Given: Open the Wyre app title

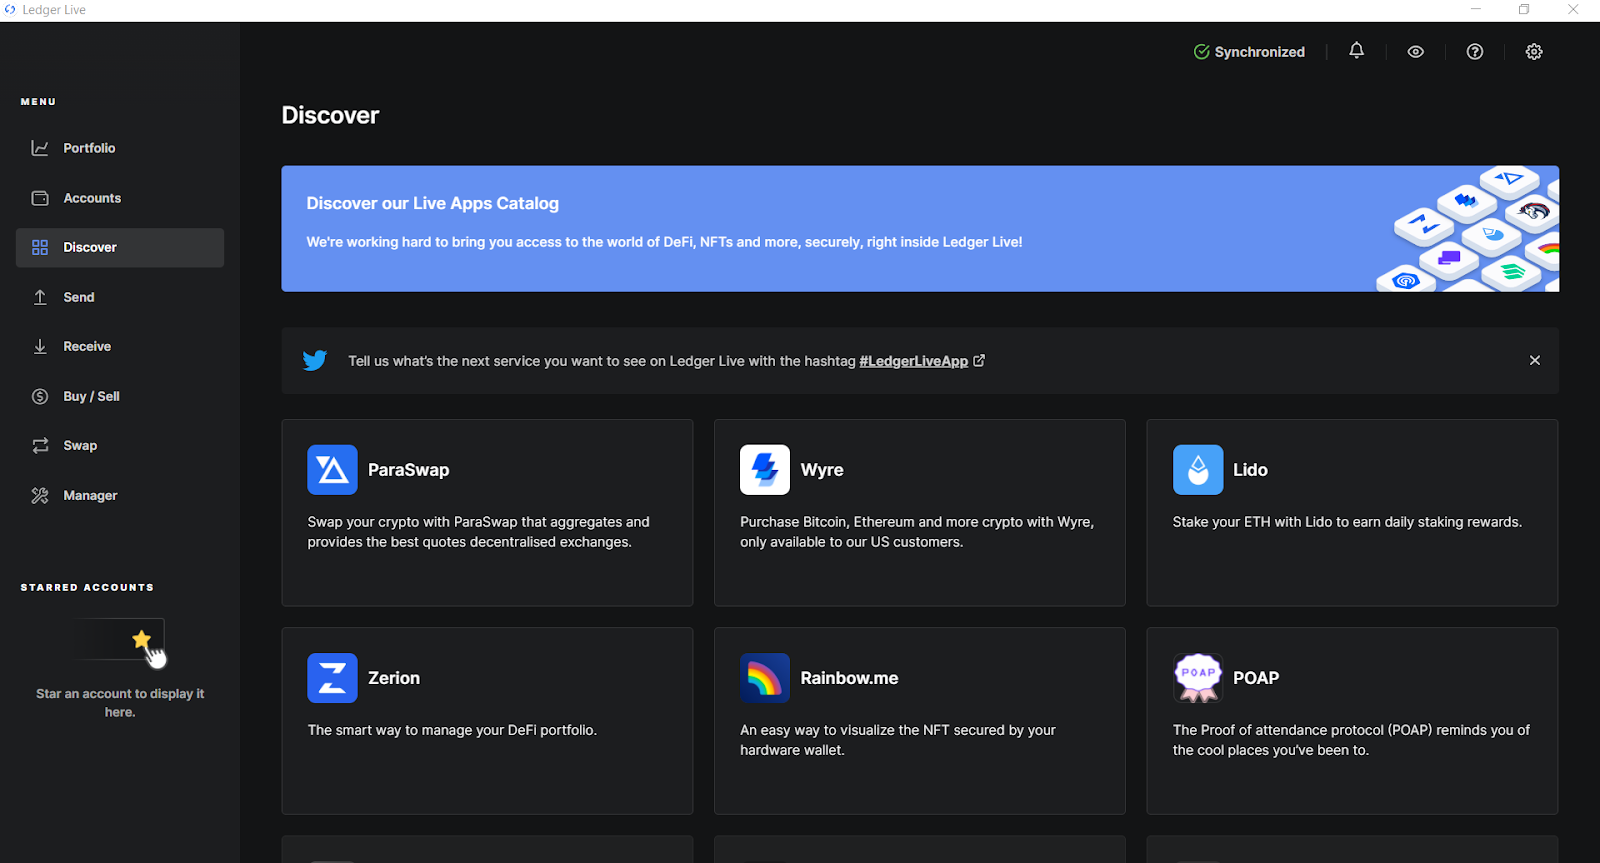Looking at the screenshot, I should coord(822,470).
